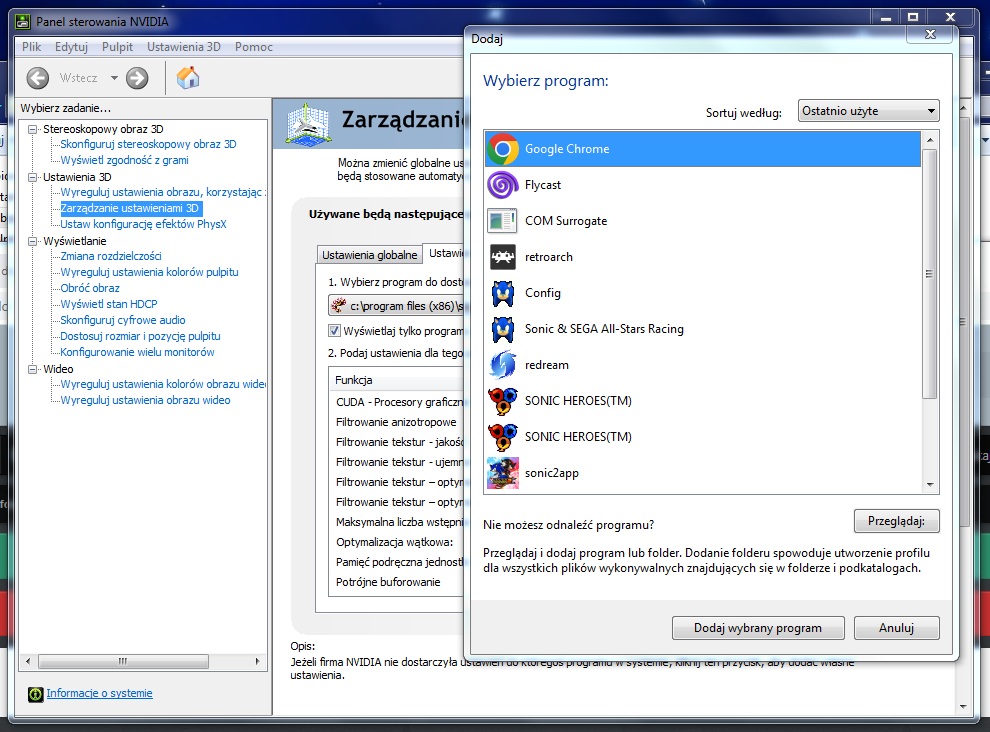
Task: Collapse the Ustawienia 3D tree node
Action: pyautogui.click(x=32, y=177)
